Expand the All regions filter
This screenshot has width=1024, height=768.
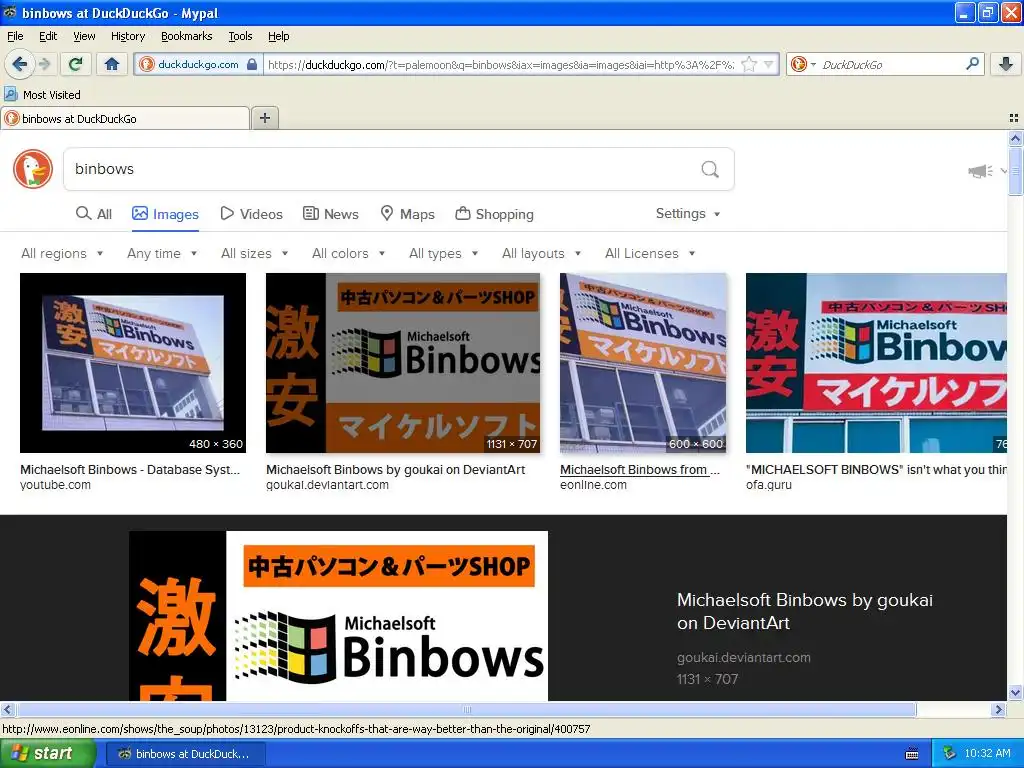click(62, 253)
